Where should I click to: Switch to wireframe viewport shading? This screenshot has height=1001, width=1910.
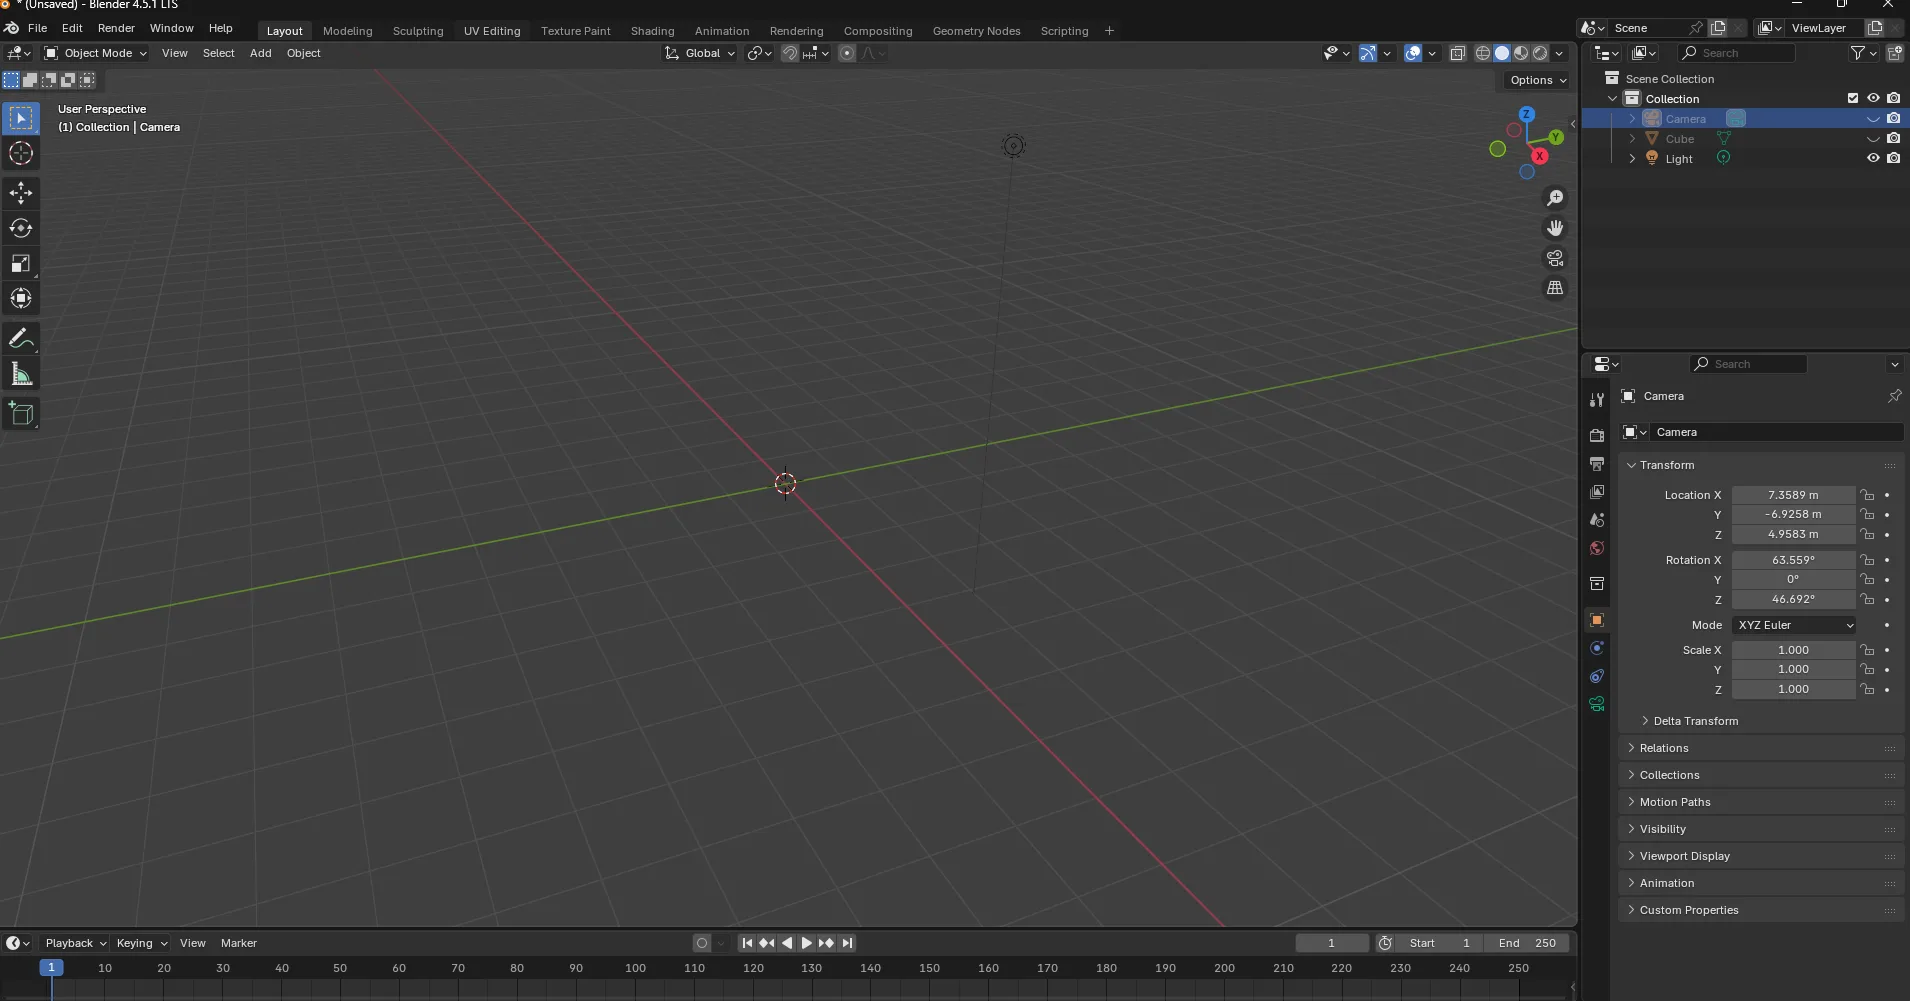[1483, 53]
